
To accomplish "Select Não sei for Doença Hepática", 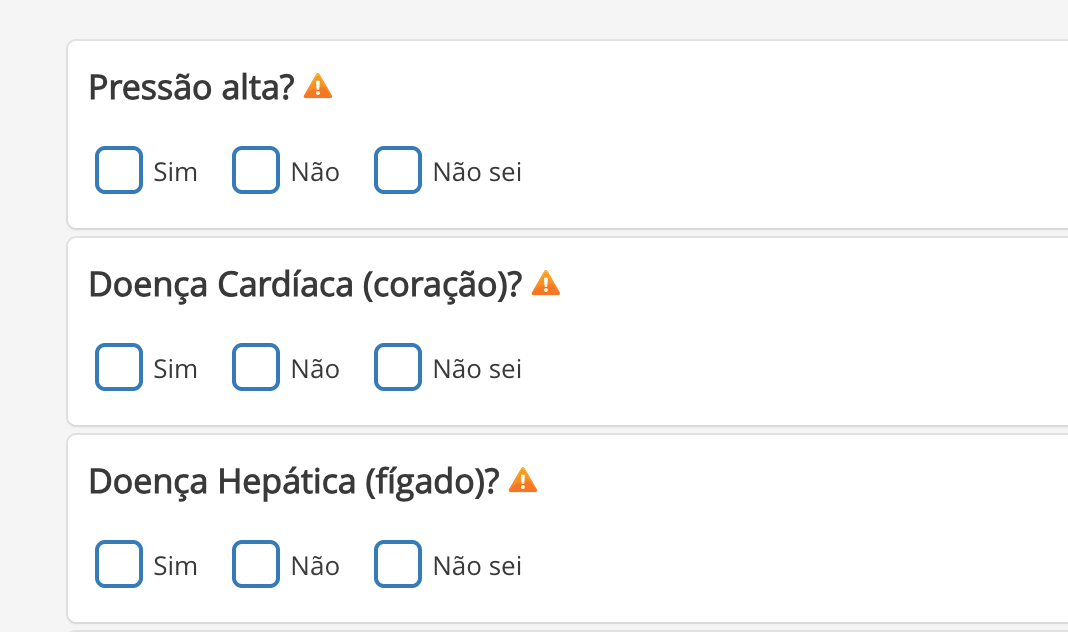I will pyautogui.click(x=398, y=564).
